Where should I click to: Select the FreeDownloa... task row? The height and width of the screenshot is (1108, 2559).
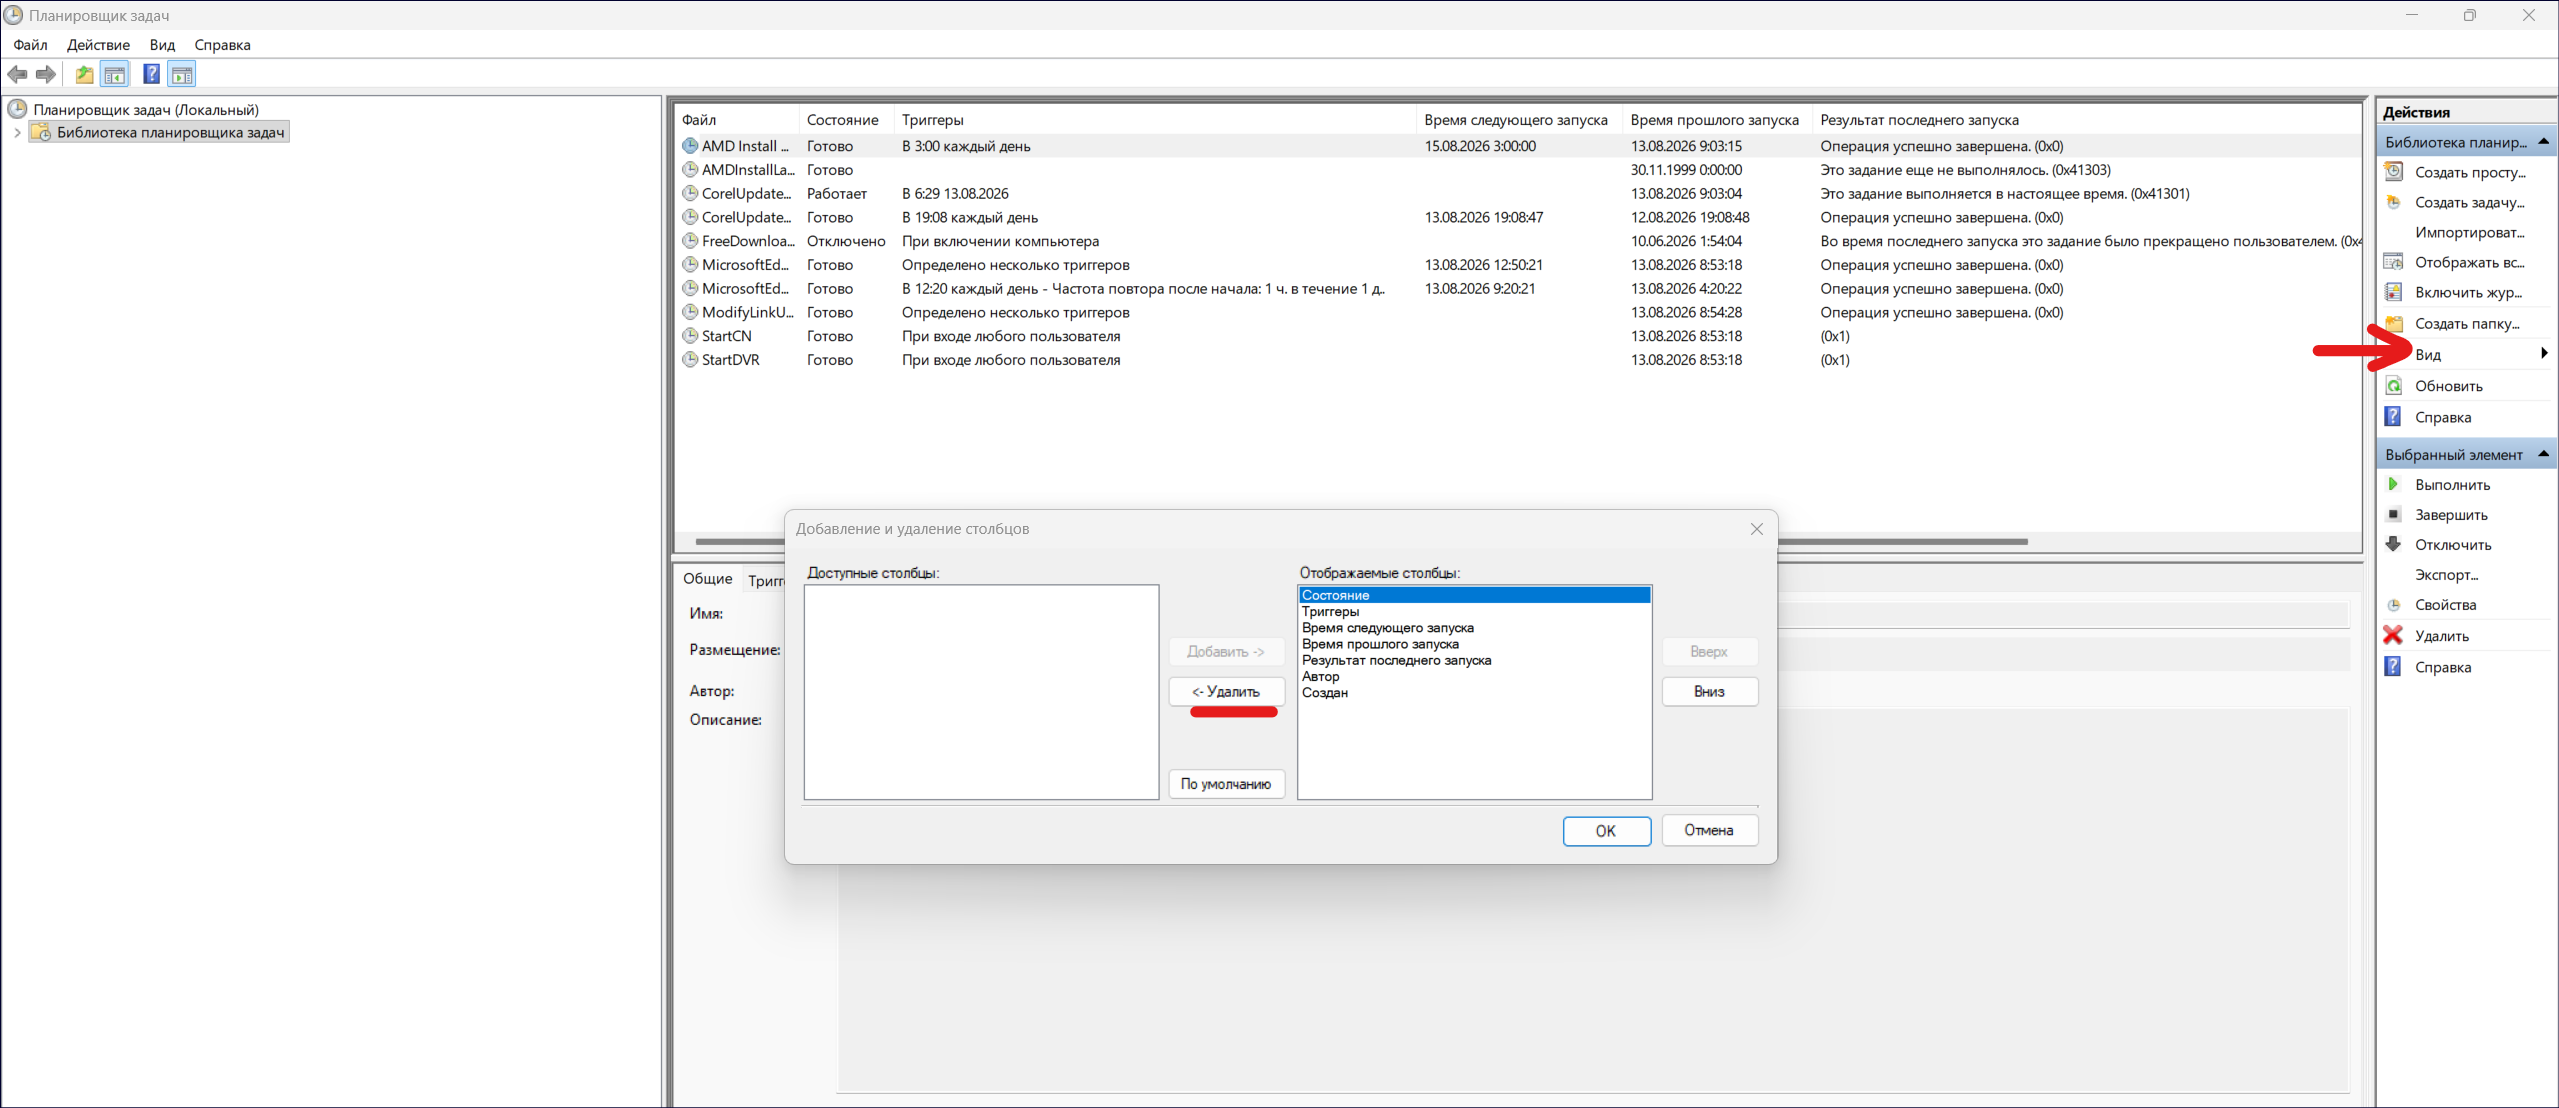[x=1517, y=241]
